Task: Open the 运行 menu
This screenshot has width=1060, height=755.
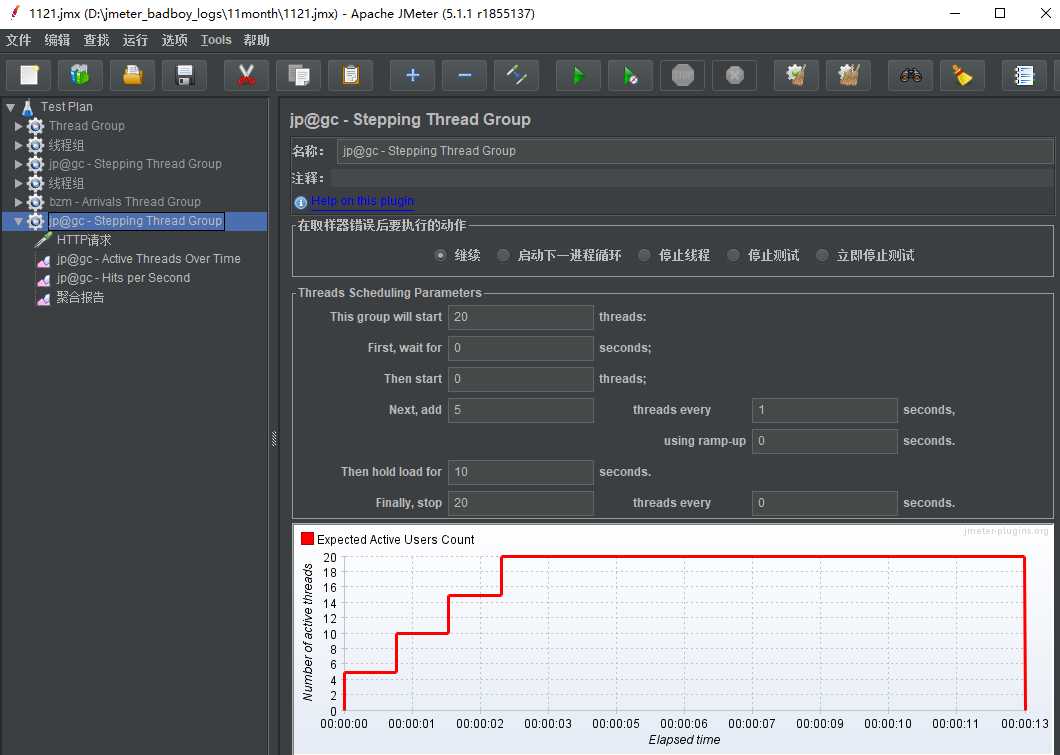Action: click(135, 41)
